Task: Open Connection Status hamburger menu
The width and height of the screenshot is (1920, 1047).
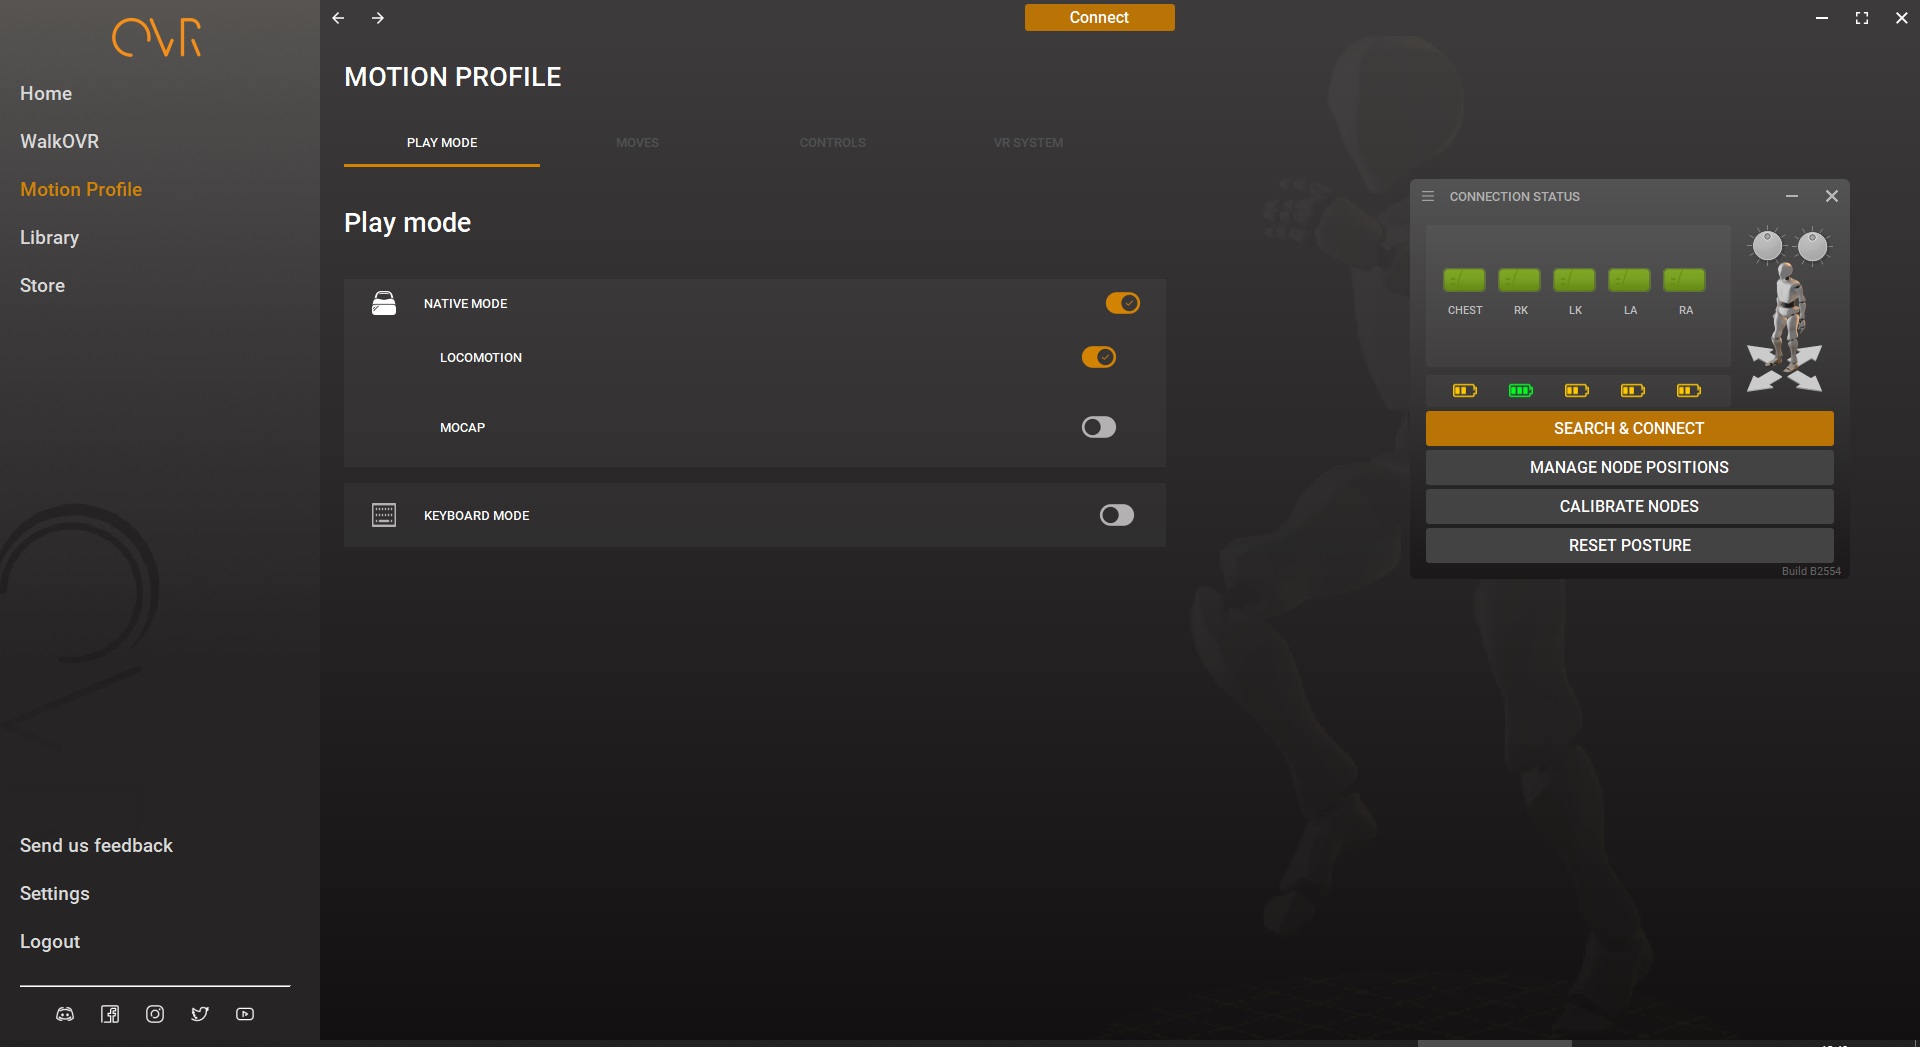Action: [x=1428, y=196]
